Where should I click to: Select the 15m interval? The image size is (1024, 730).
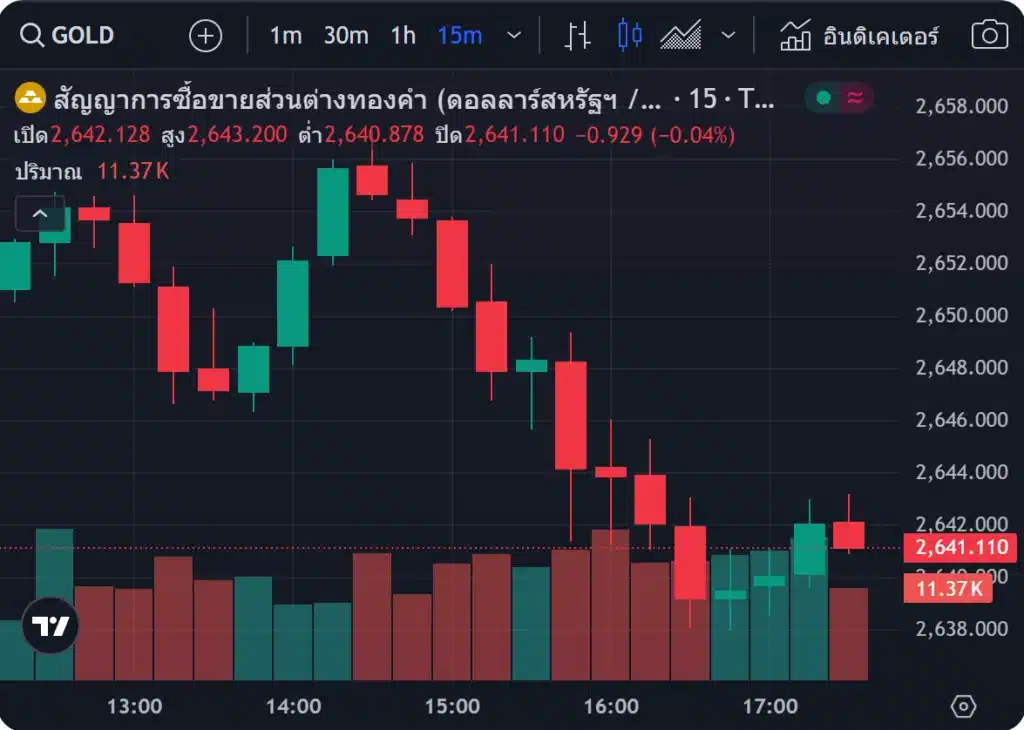[460, 36]
